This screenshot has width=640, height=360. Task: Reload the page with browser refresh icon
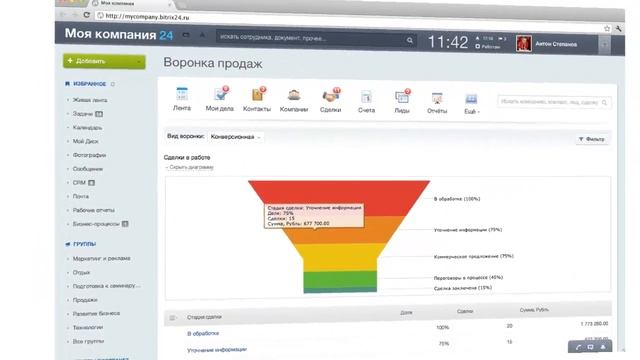[87, 15]
